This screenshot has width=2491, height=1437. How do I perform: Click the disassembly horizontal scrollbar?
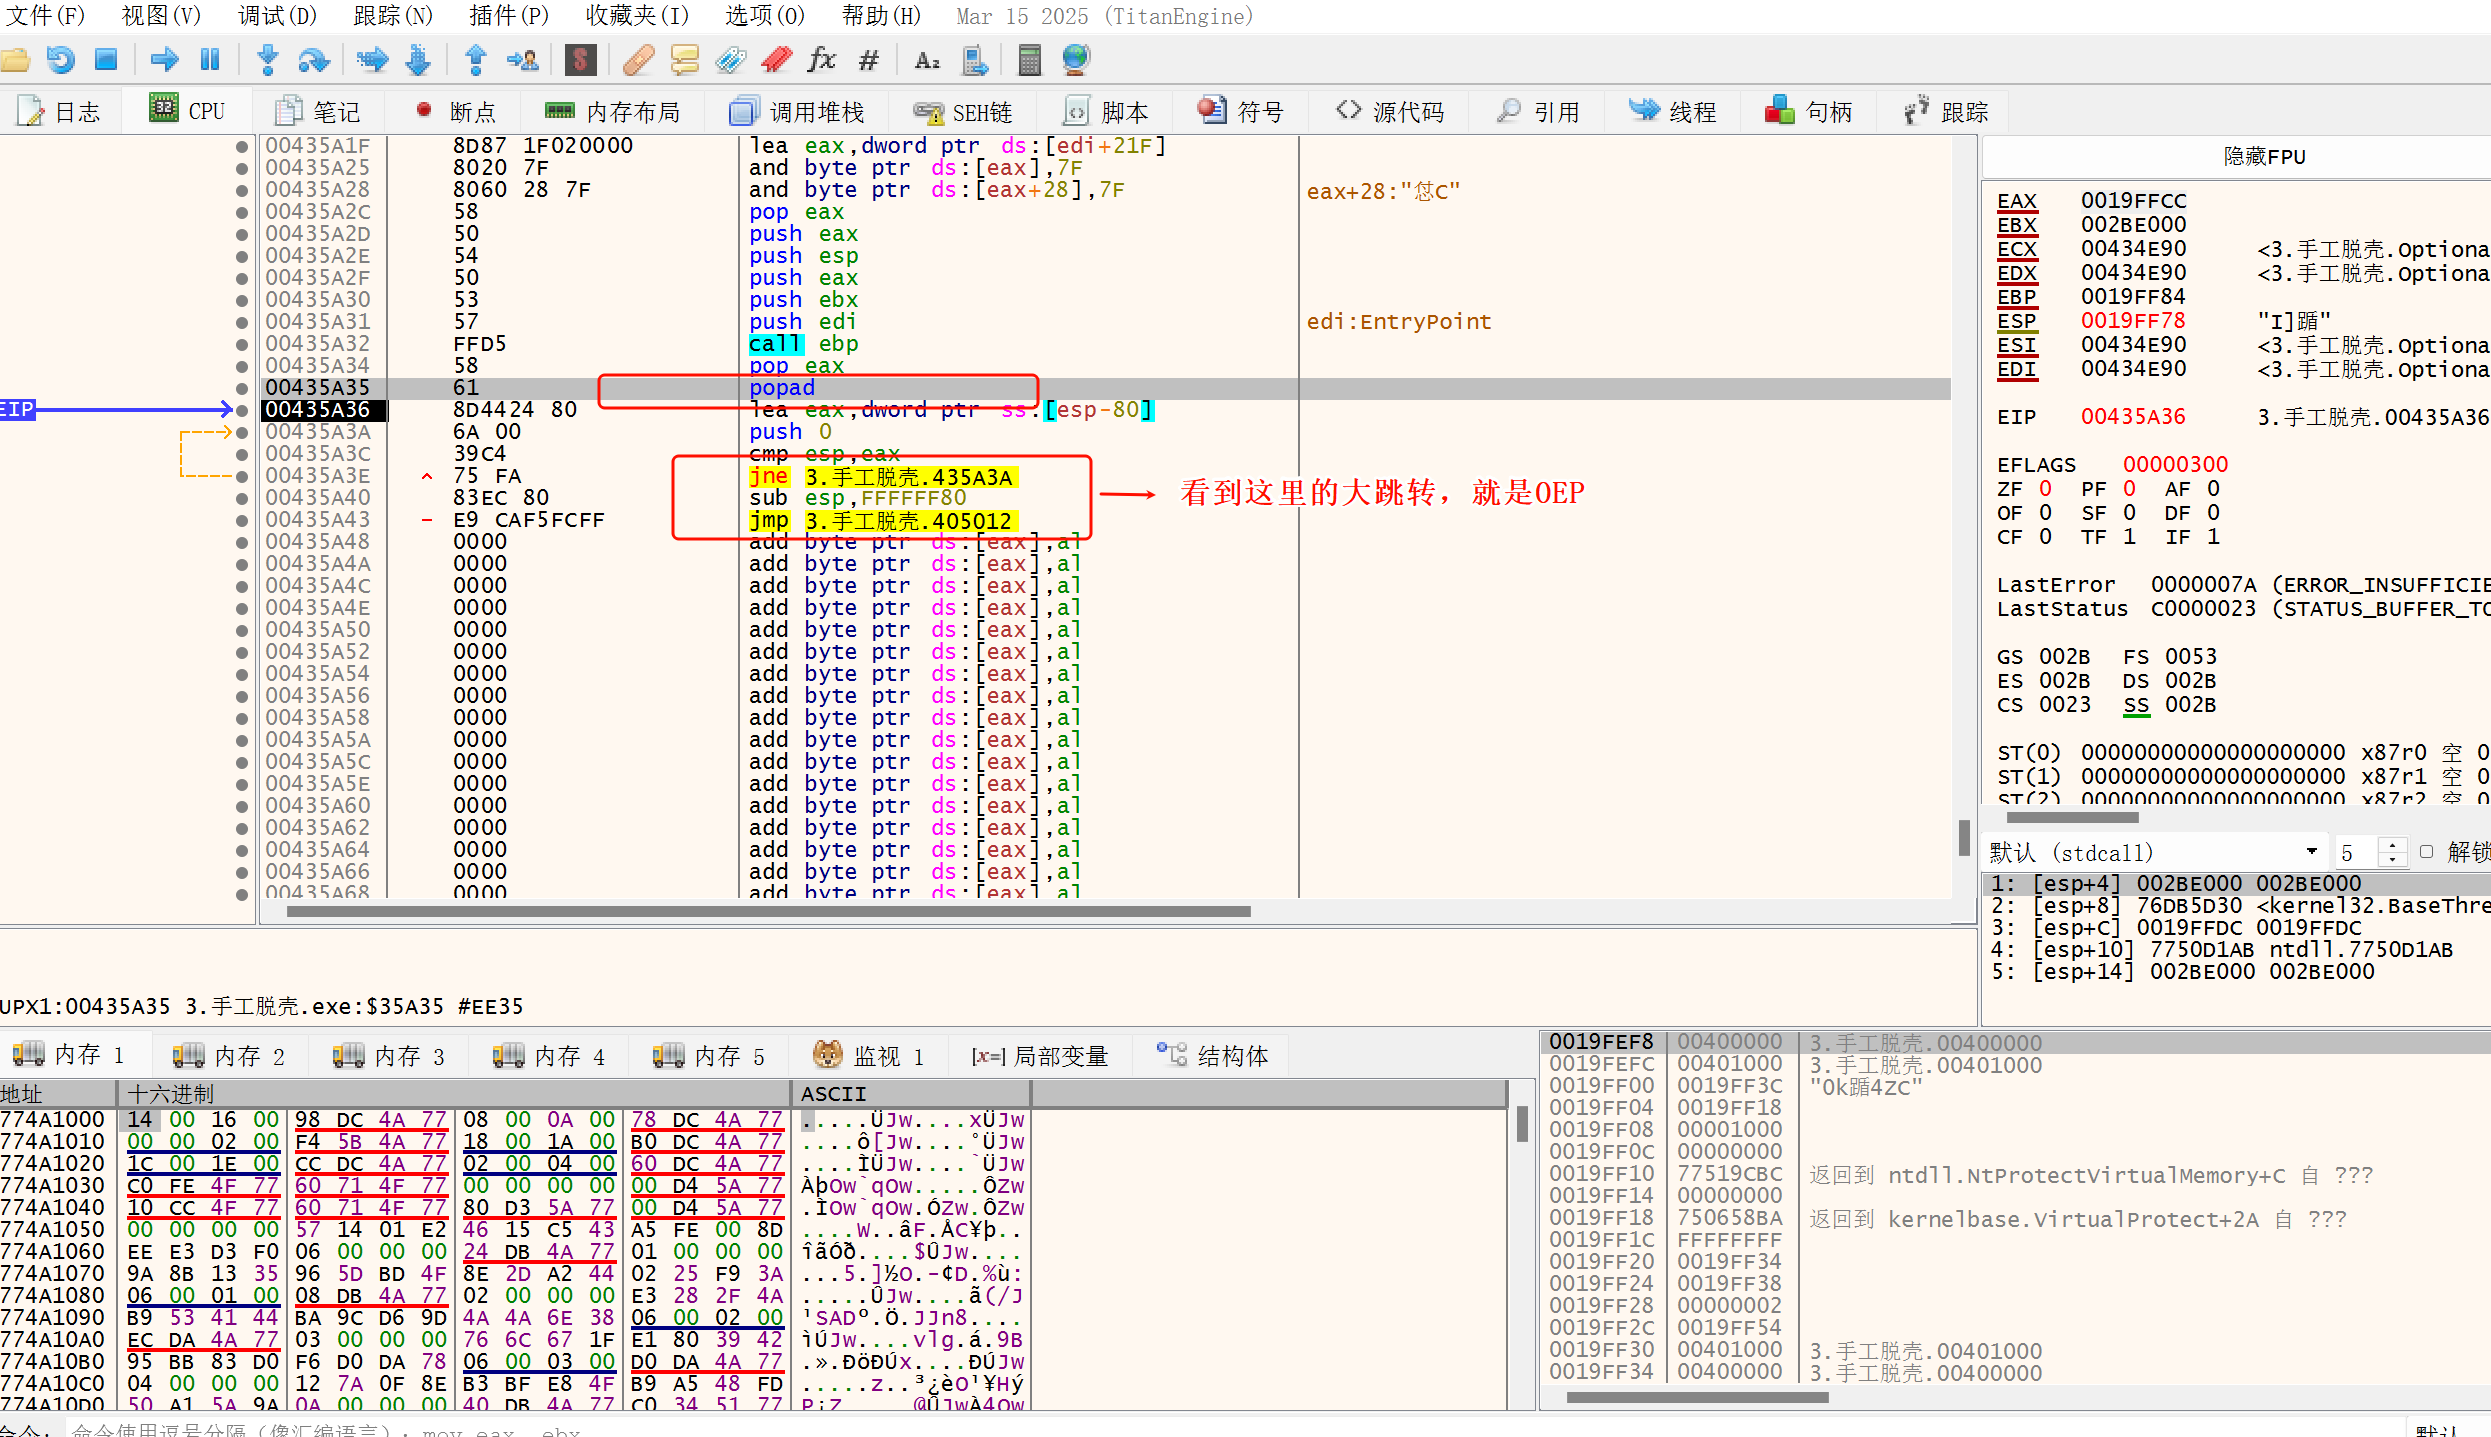[x=768, y=911]
